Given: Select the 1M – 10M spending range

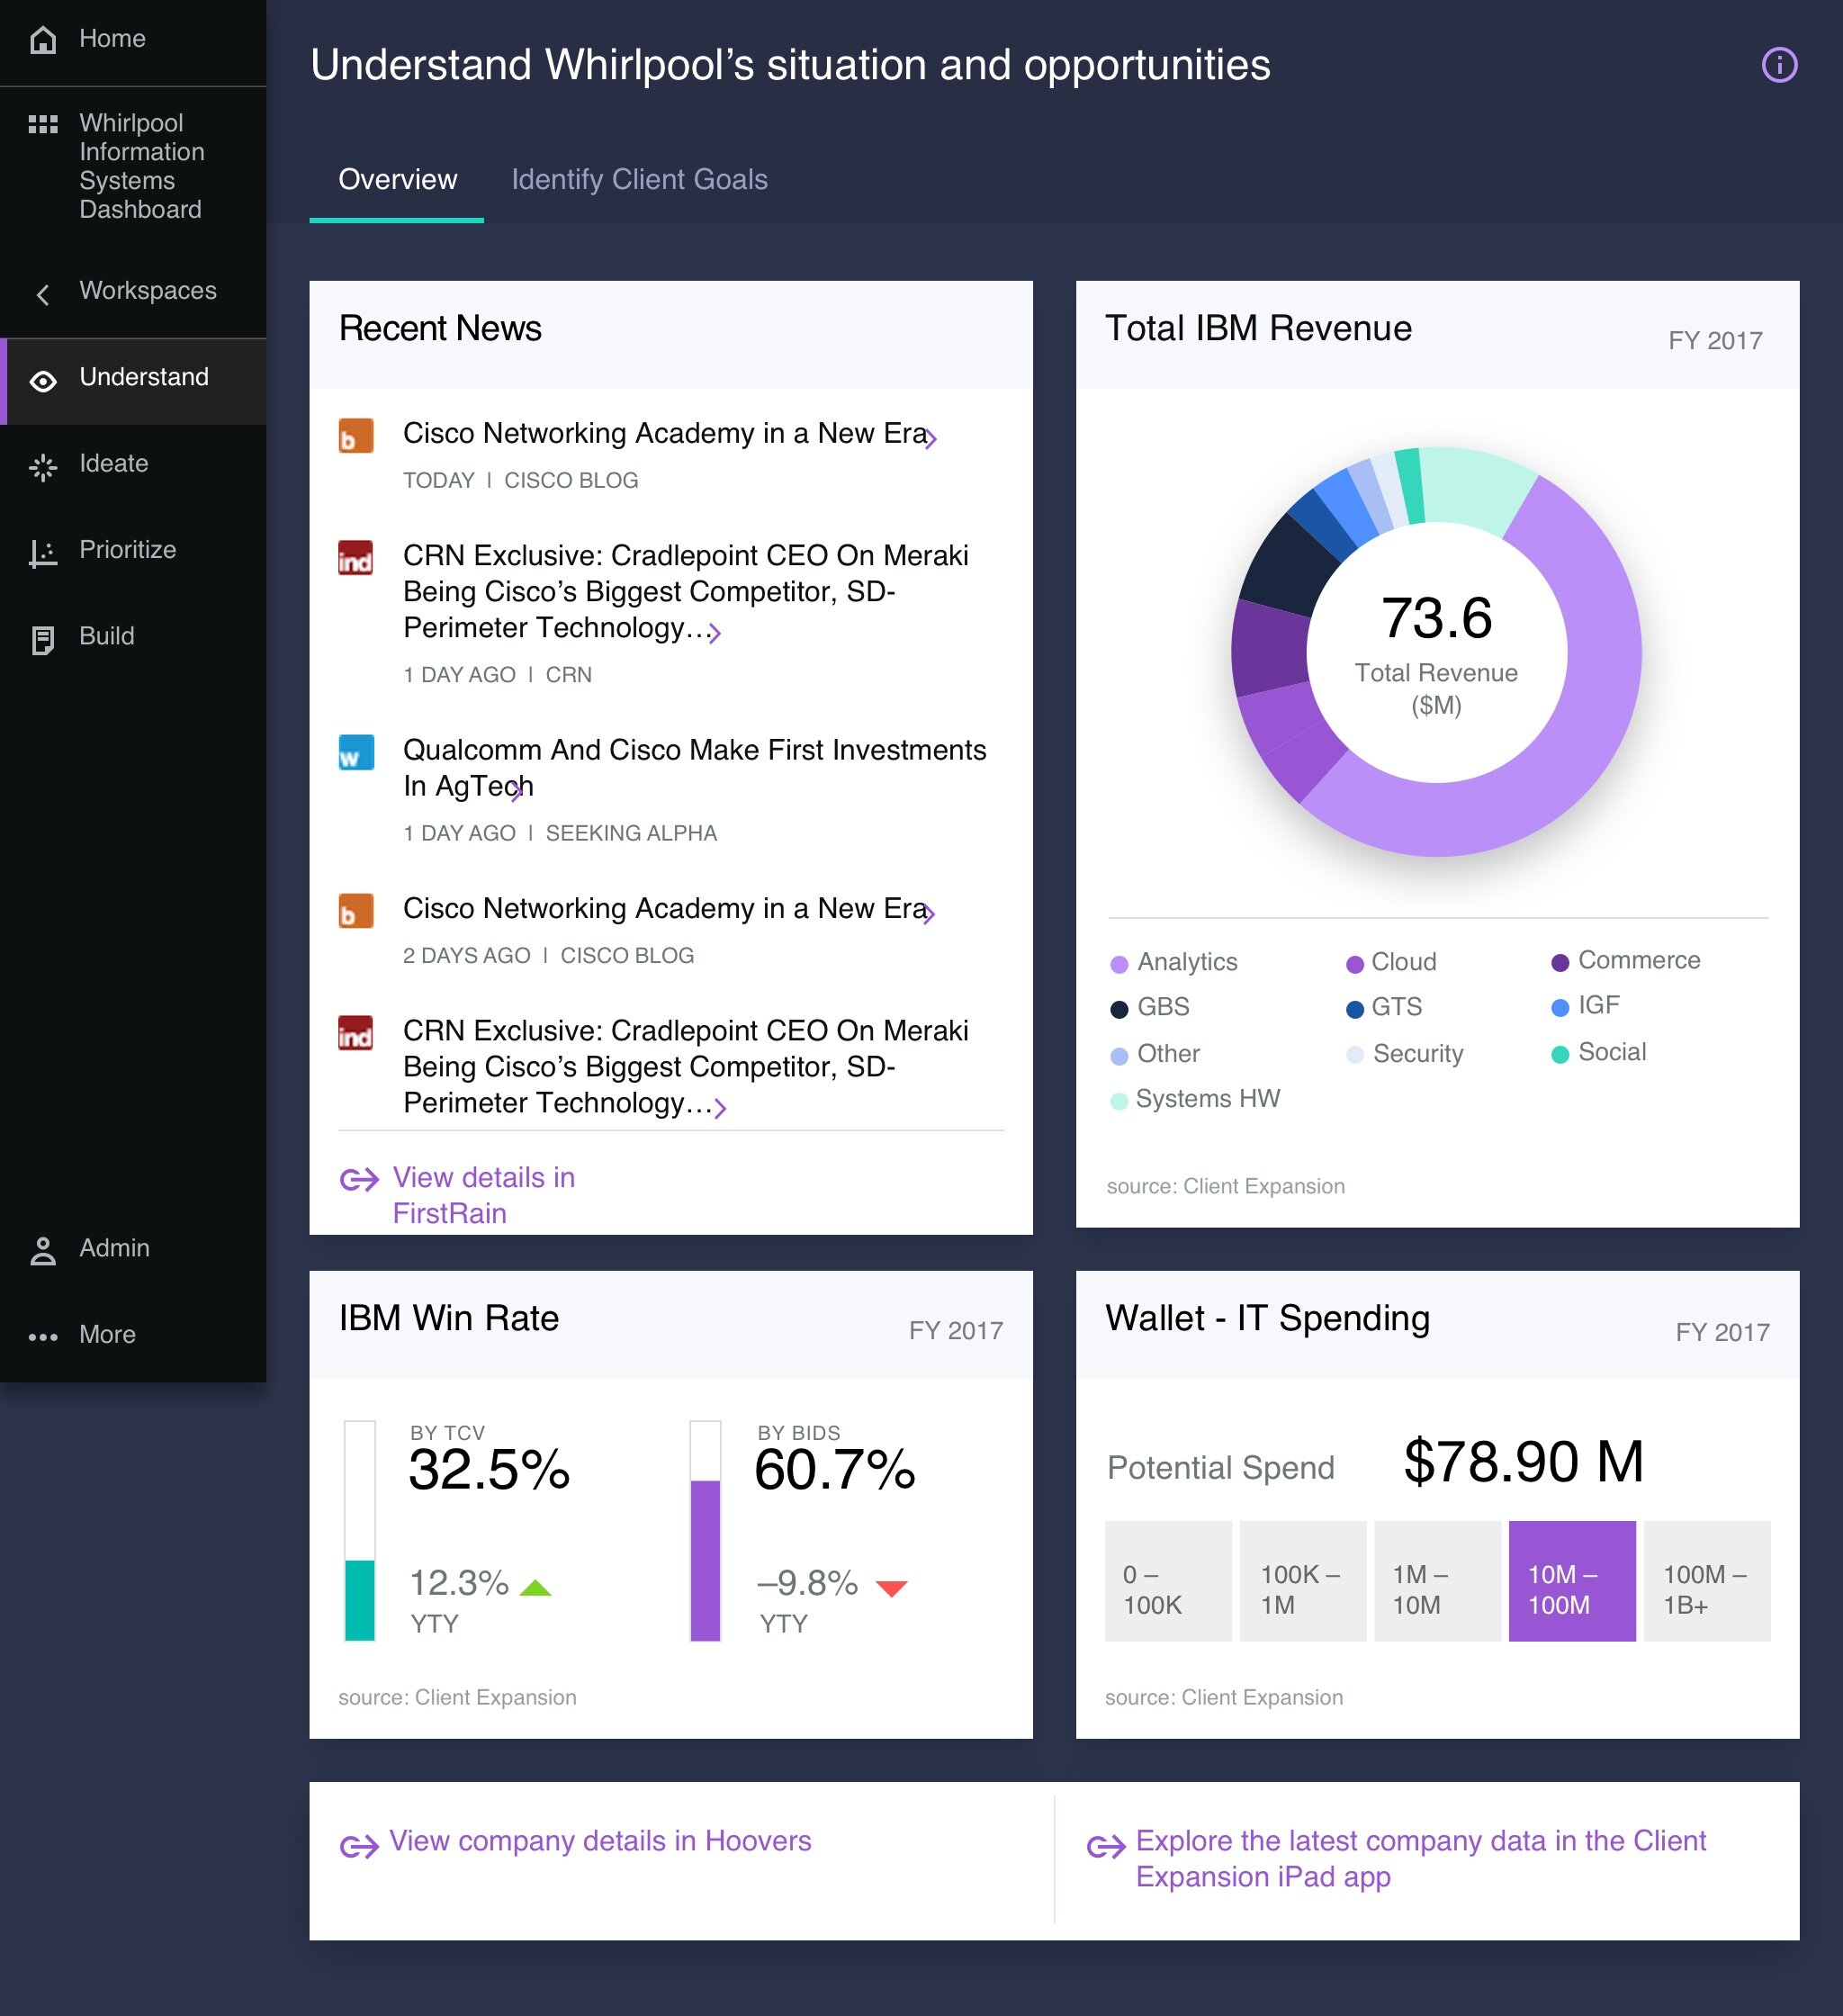Looking at the screenshot, I should point(1437,1581).
